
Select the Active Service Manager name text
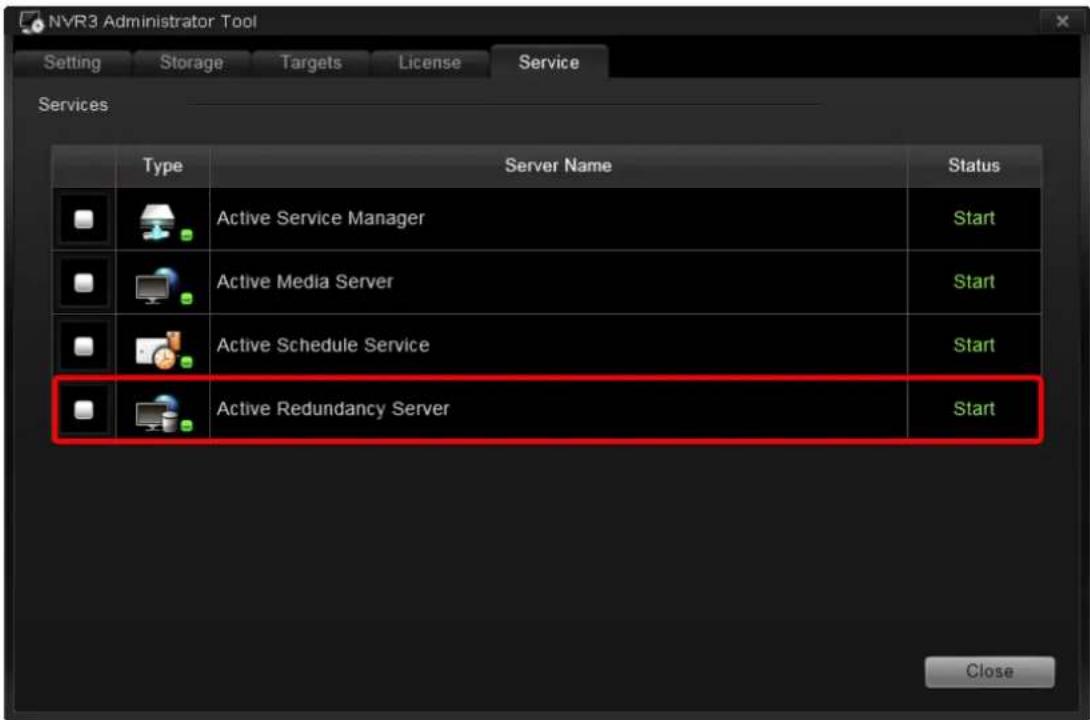[x=320, y=218]
